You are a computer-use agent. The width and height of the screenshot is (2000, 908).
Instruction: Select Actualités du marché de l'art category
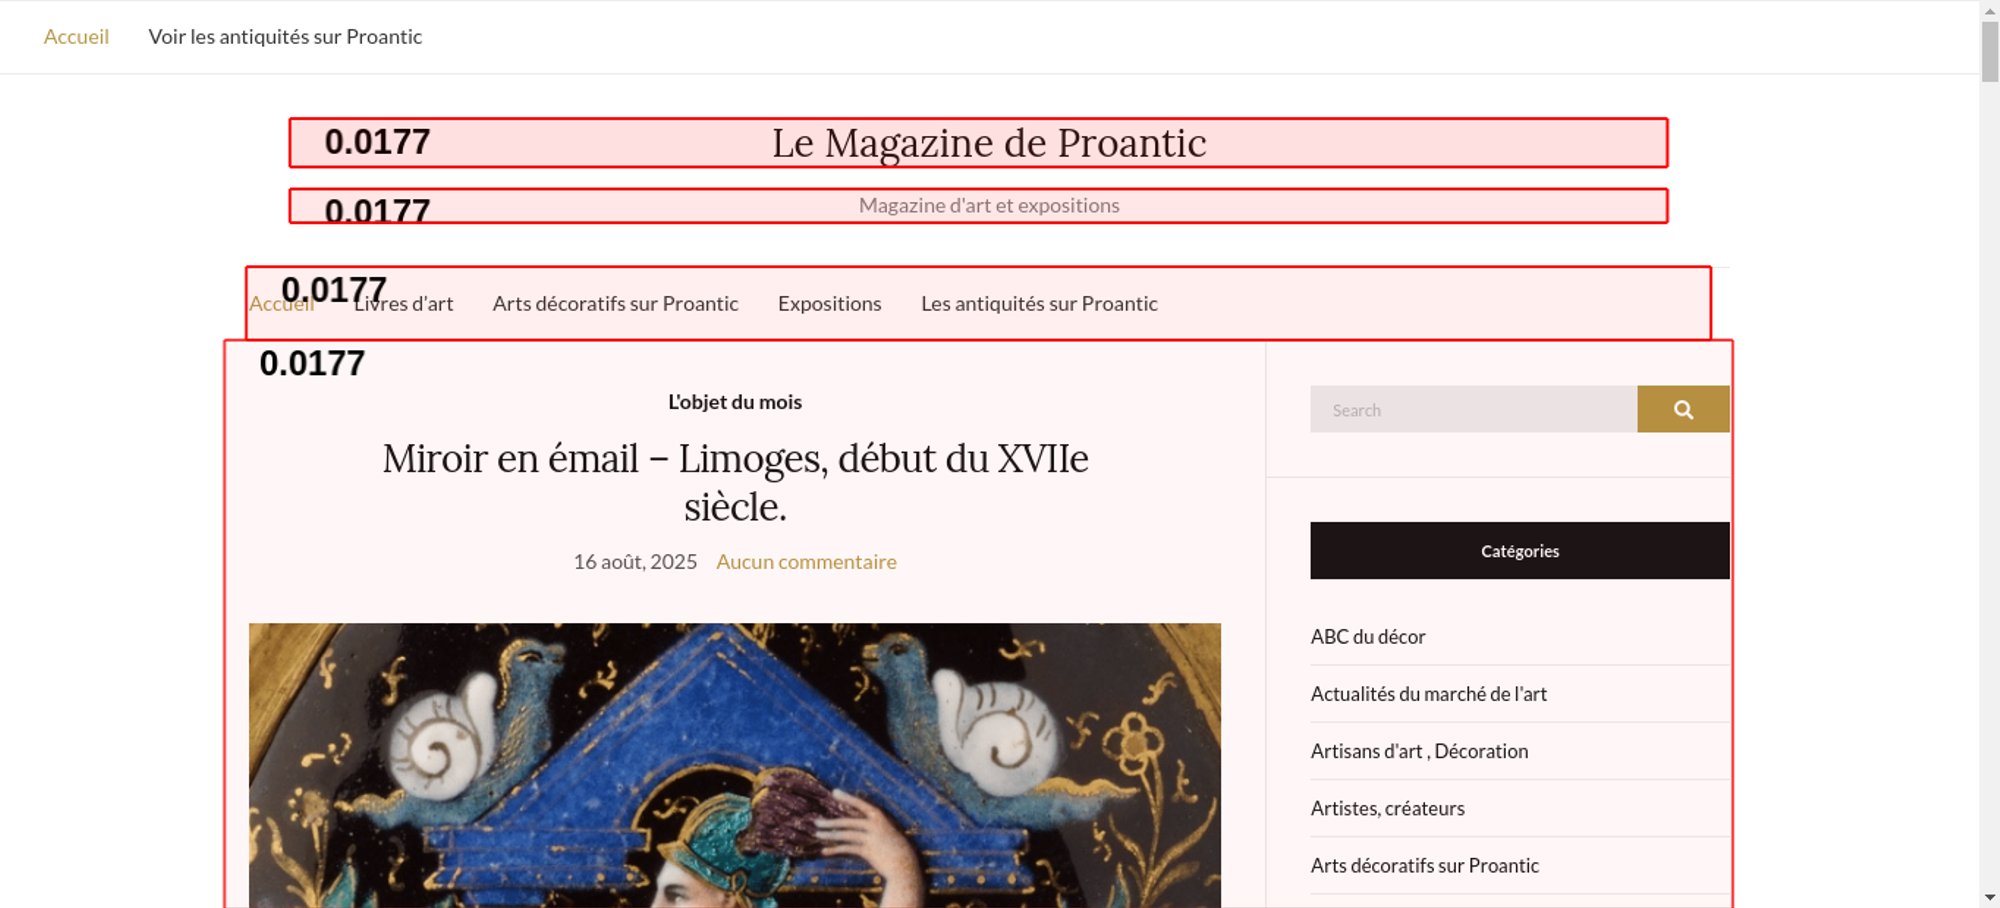coord(1429,694)
